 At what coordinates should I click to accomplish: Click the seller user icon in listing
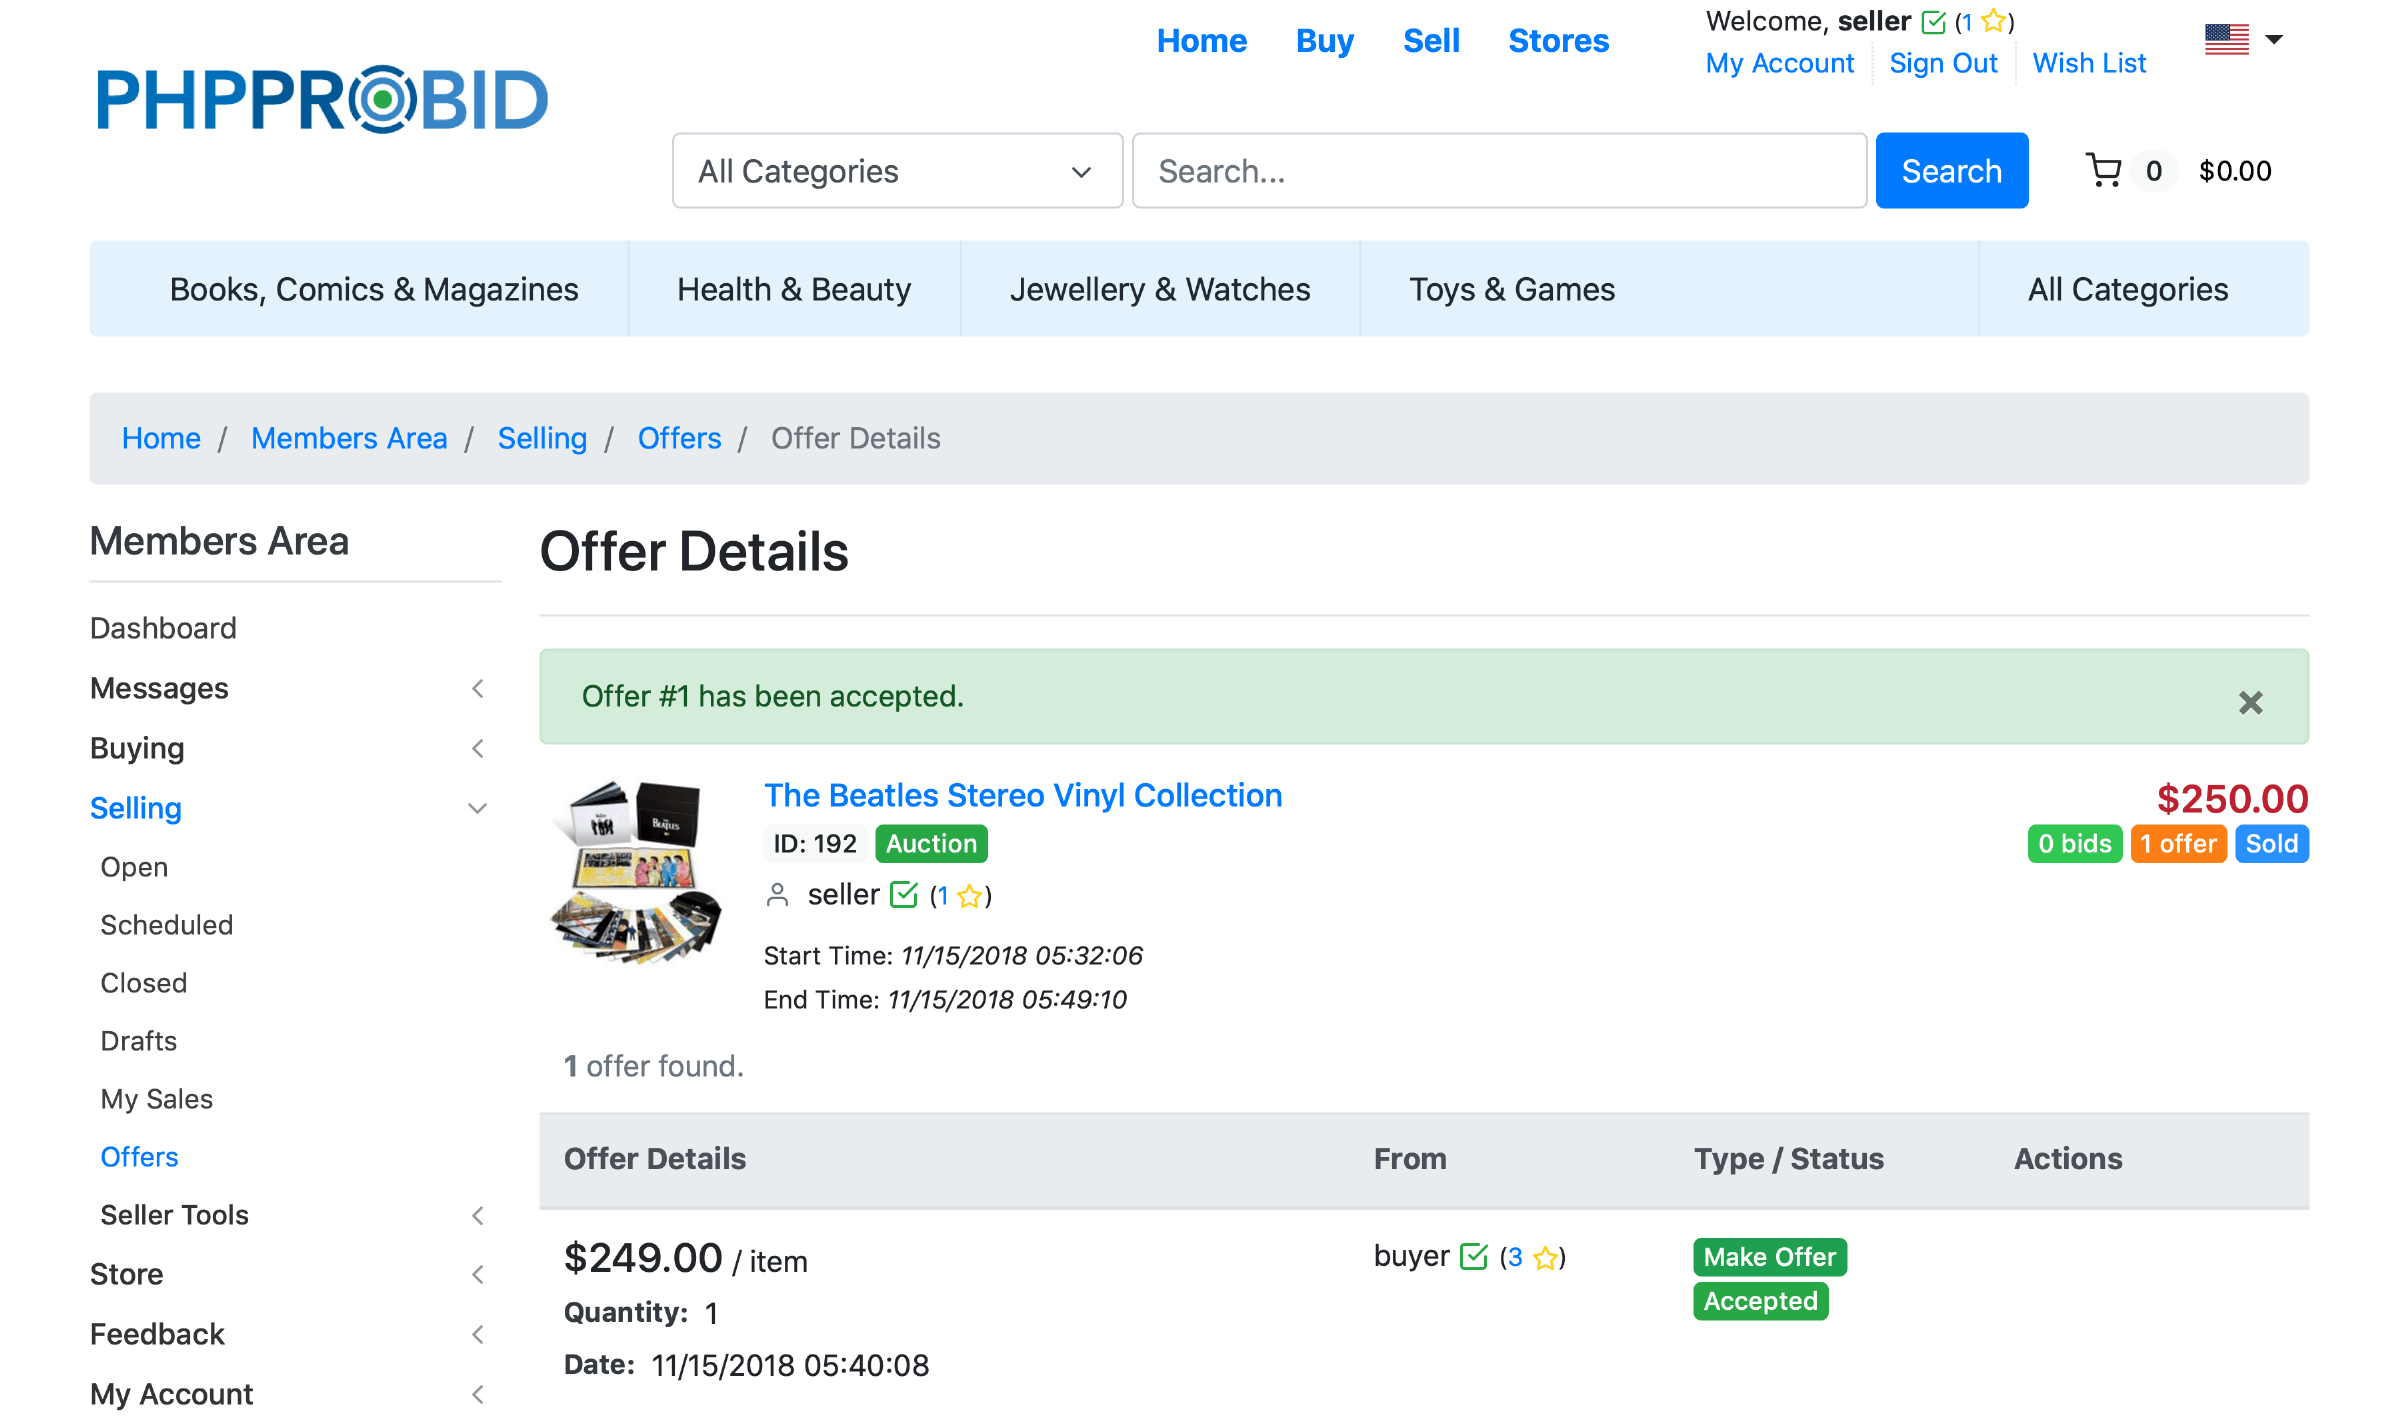pos(777,895)
